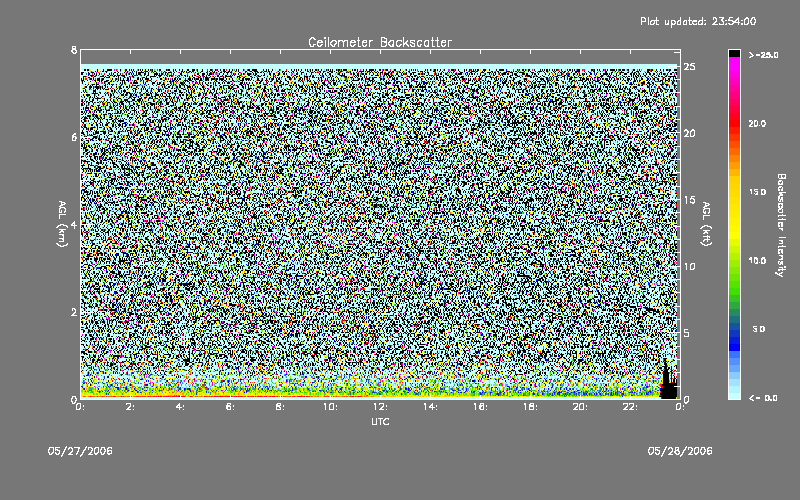800x500 pixels.
Task: Select the "UTC" x-axis label
Action: coord(380,422)
